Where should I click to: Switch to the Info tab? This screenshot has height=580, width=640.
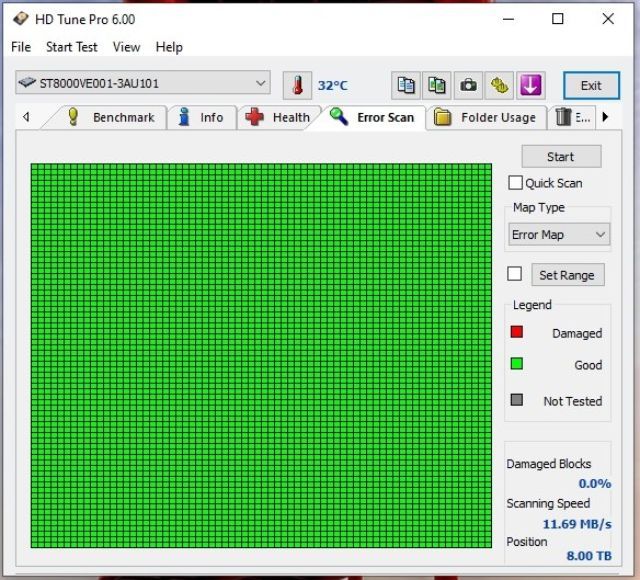[x=202, y=118]
